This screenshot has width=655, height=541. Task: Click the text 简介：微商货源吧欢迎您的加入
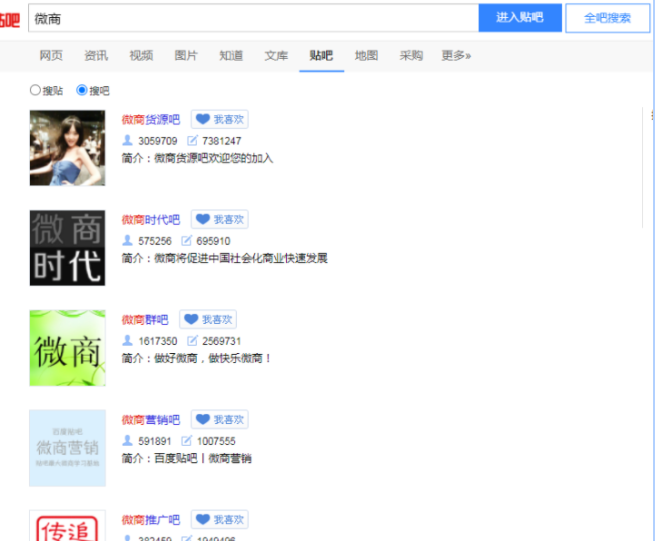[197, 158]
